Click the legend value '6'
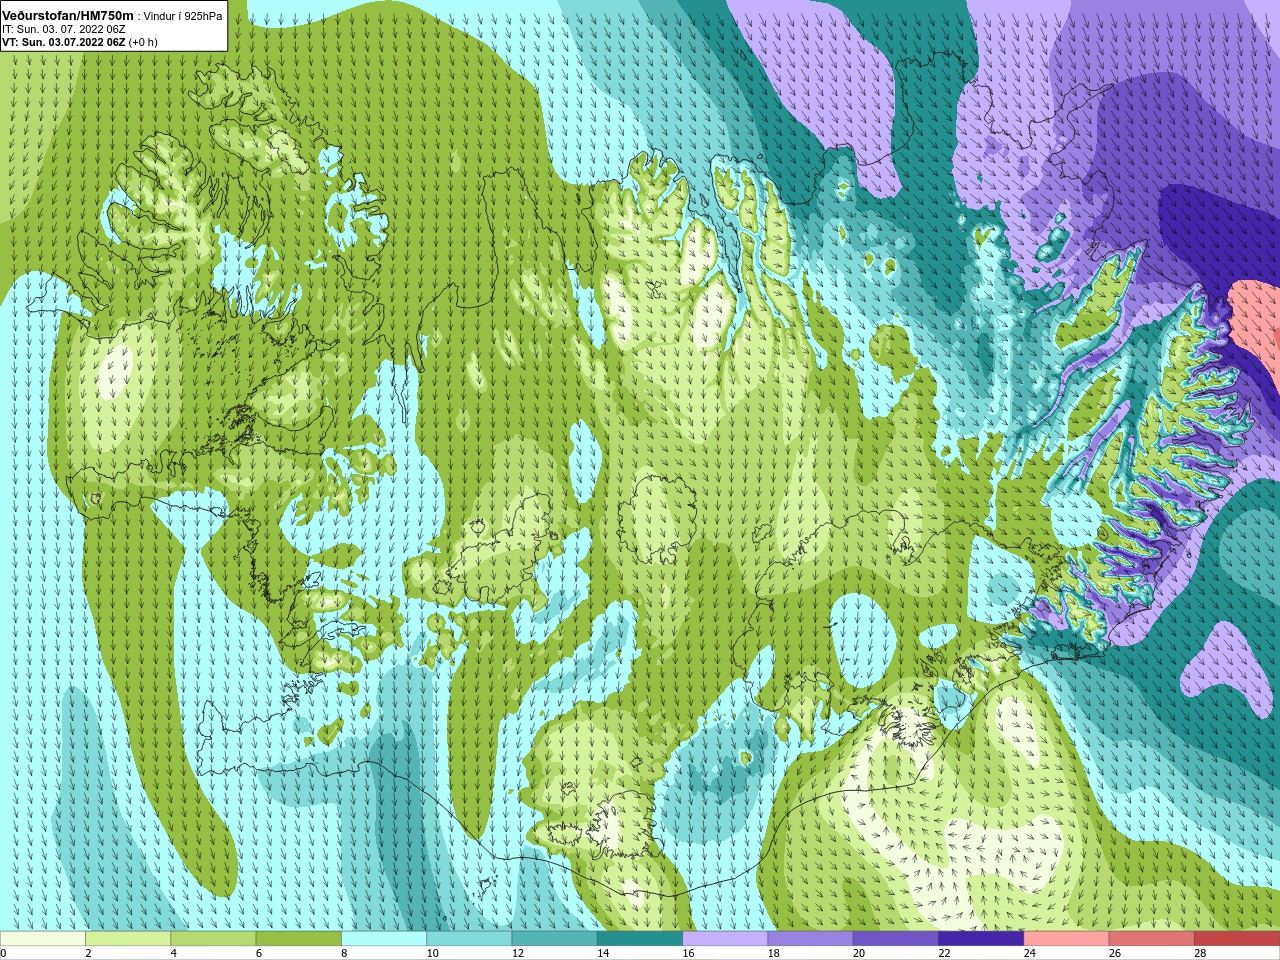 click(x=259, y=953)
